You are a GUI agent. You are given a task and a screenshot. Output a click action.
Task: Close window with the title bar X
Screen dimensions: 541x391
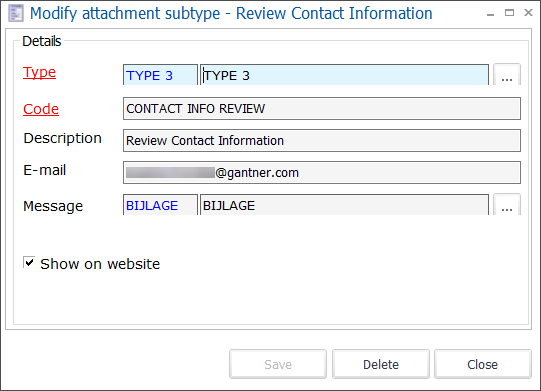tap(528, 13)
